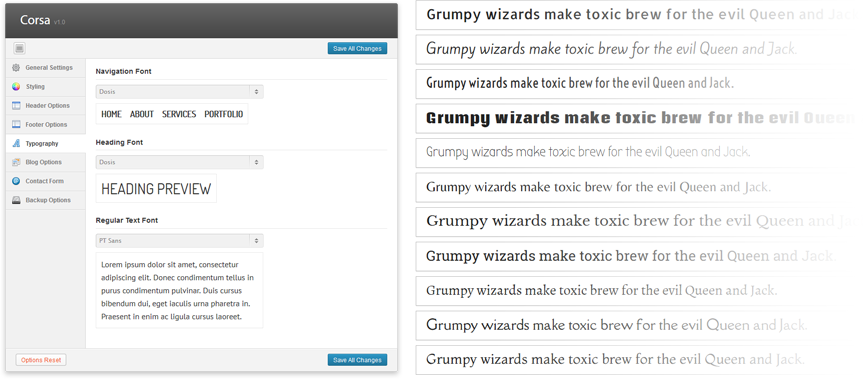Image resolution: width=863 pixels, height=379 pixels.
Task: Open the Navigation Font dropdown
Action: point(179,92)
